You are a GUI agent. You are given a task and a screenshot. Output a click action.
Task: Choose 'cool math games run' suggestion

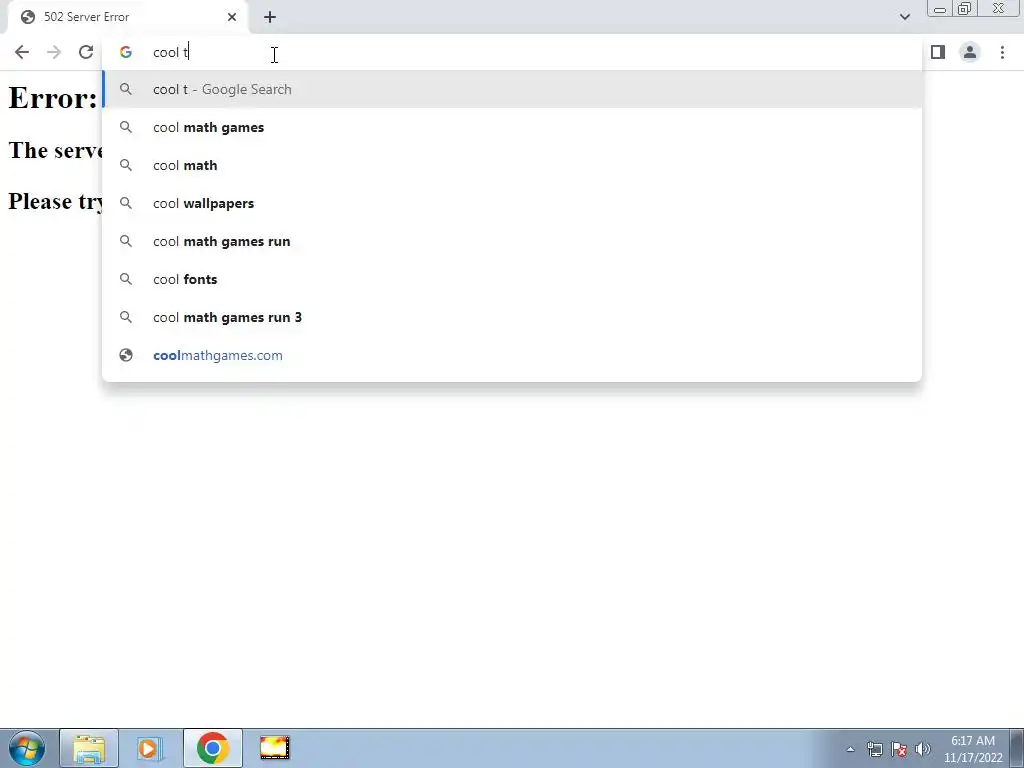513,241
